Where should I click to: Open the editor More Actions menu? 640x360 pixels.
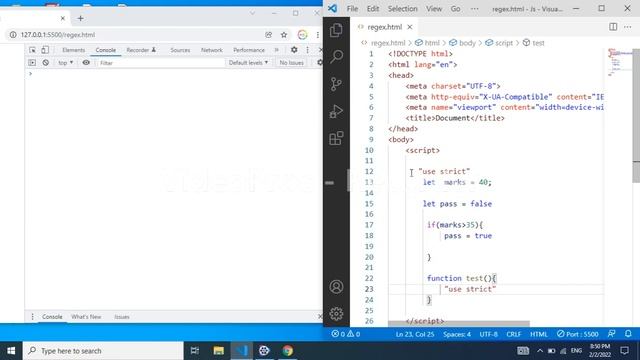pos(627,27)
